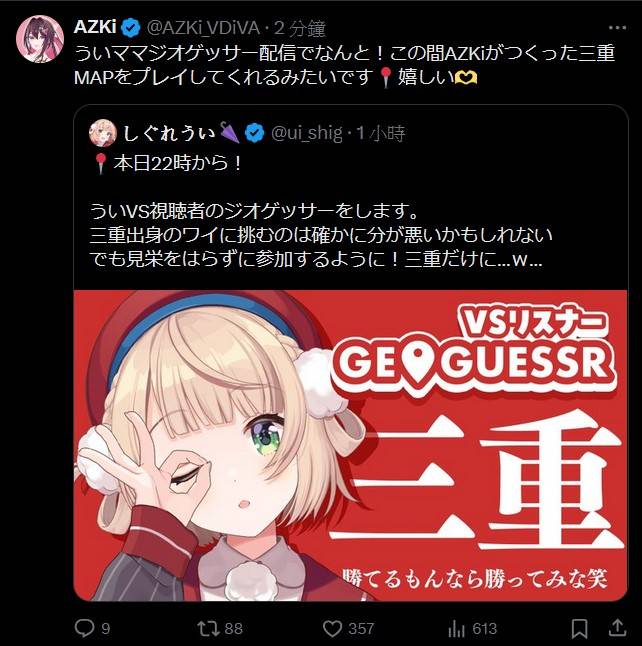Click しぐれうい's verified badge
This screenshot has height=646, width=642.
pos(255,133)
